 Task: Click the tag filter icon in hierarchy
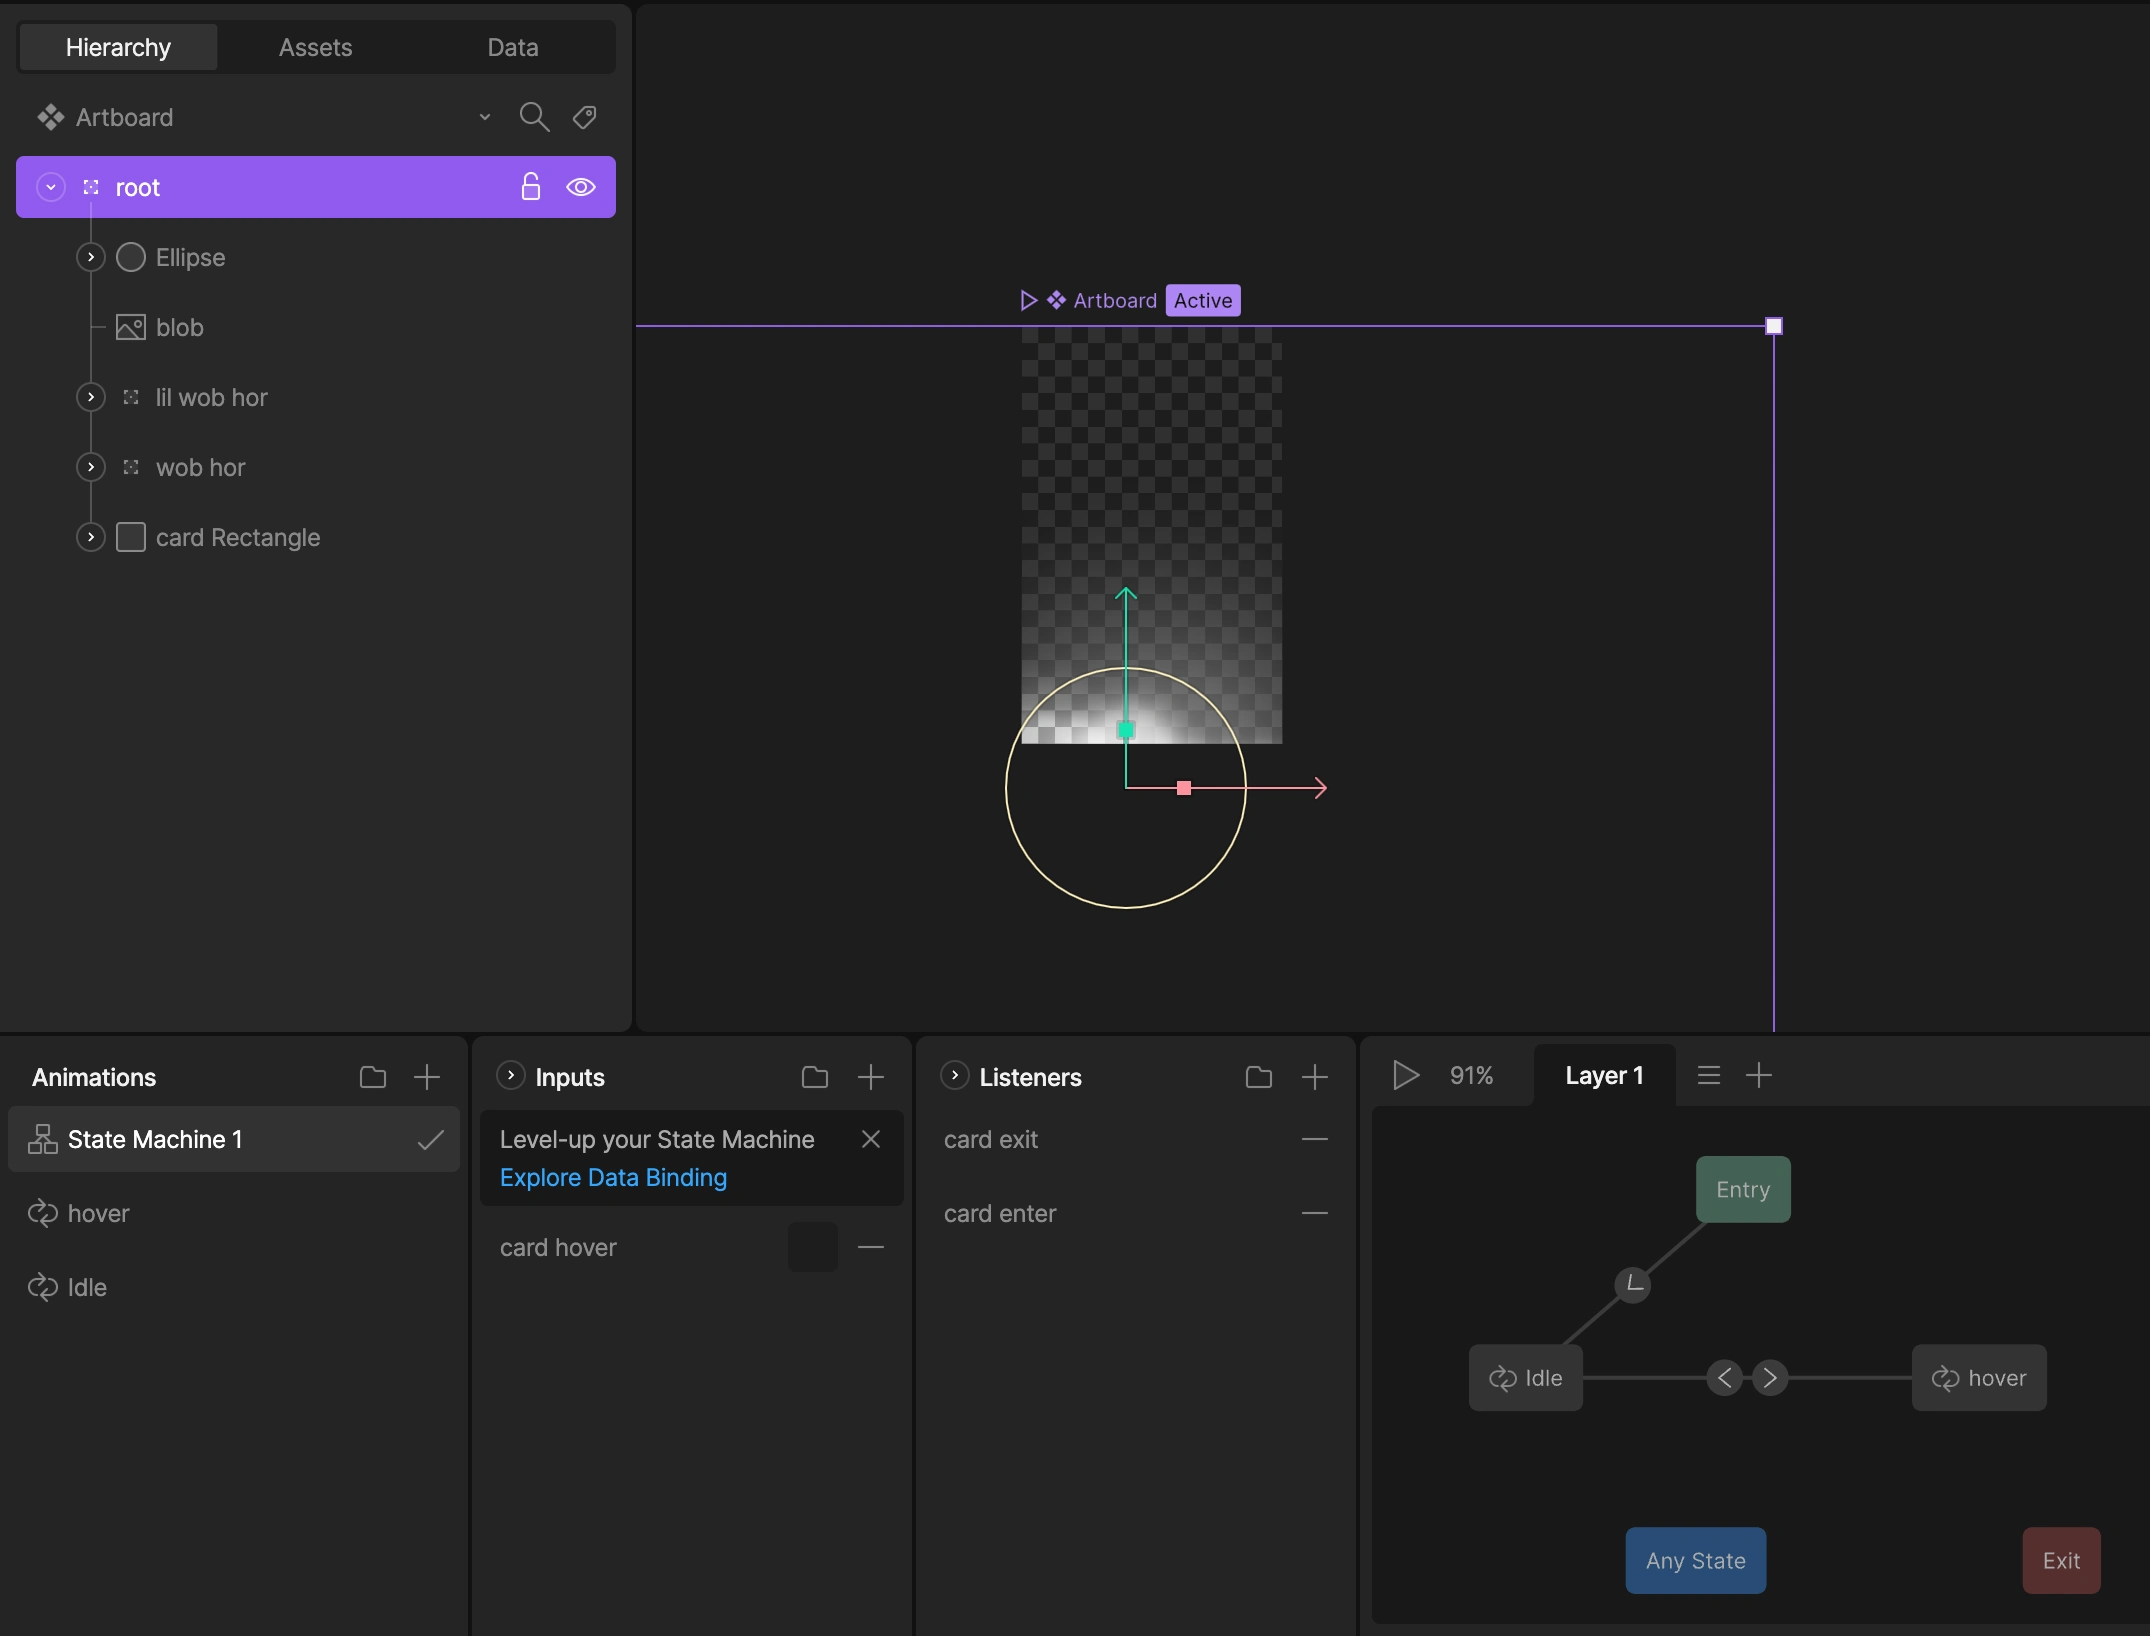[x=585, y=117]
